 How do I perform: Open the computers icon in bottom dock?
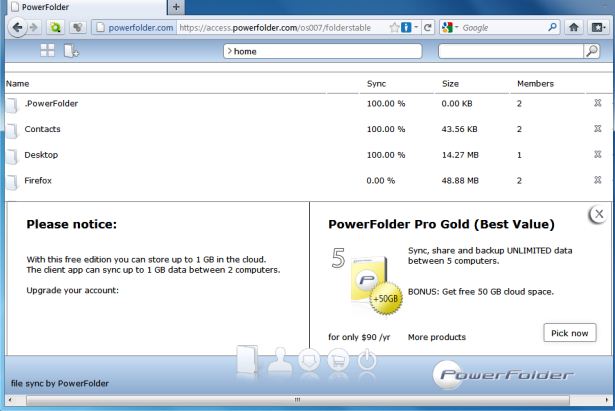[x=309, y=360]
